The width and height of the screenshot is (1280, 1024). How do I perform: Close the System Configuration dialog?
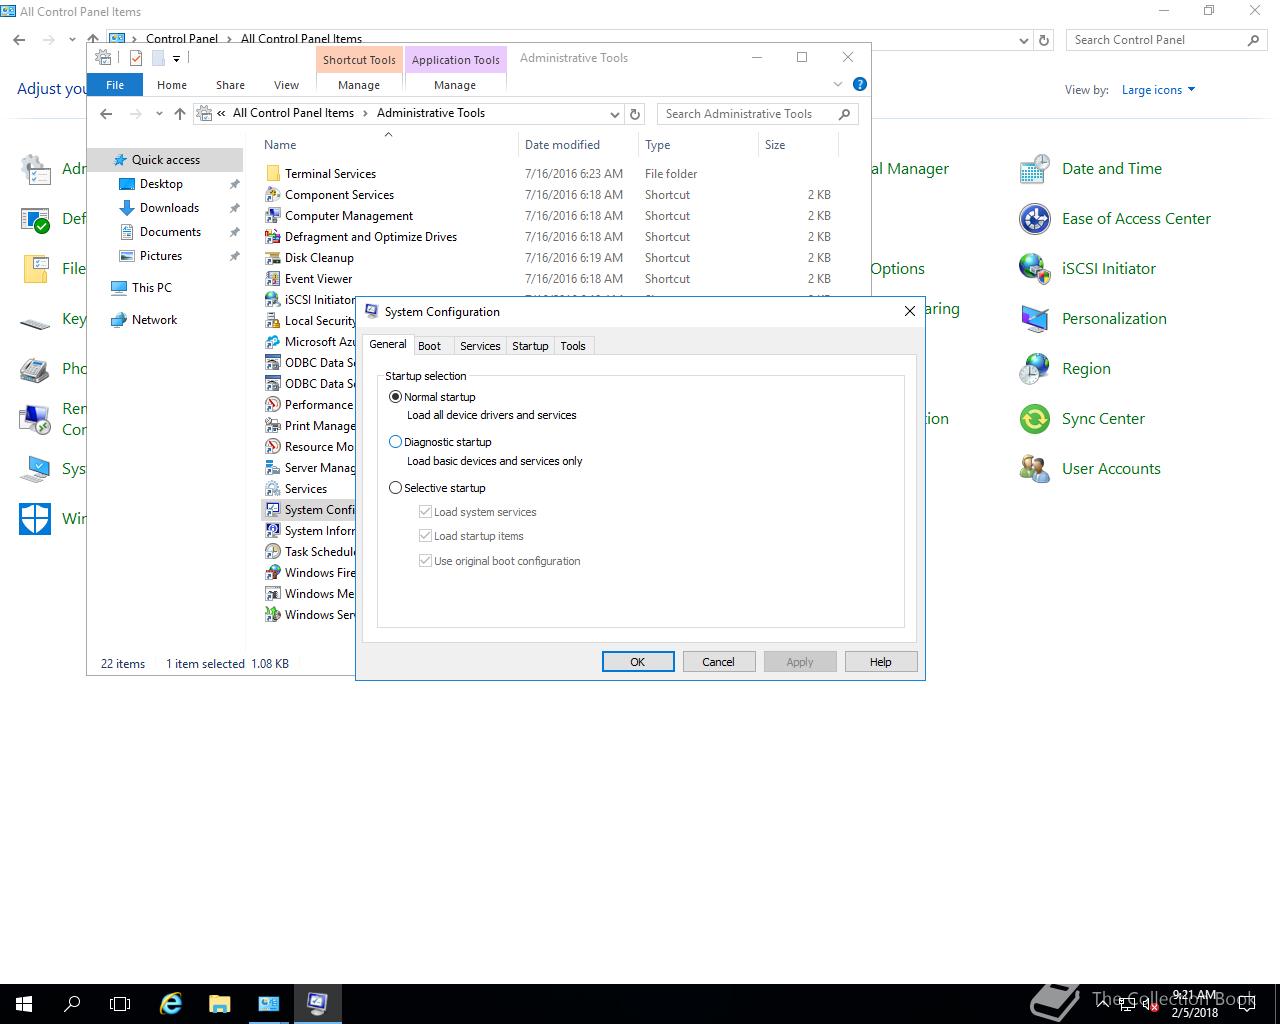coord(909,311)
